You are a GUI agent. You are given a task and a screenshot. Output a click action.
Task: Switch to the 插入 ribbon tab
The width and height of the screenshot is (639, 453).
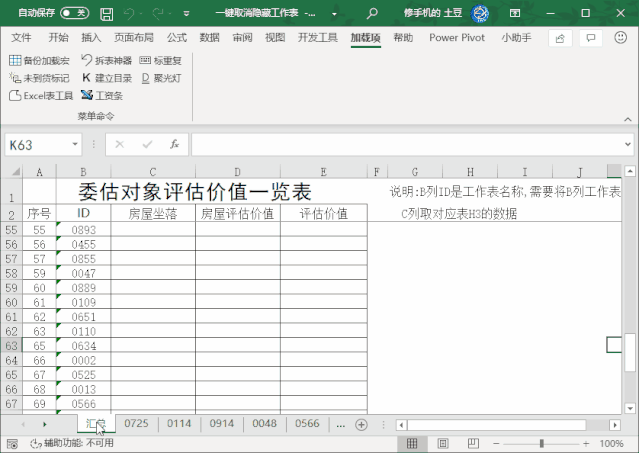pos(91,38)
